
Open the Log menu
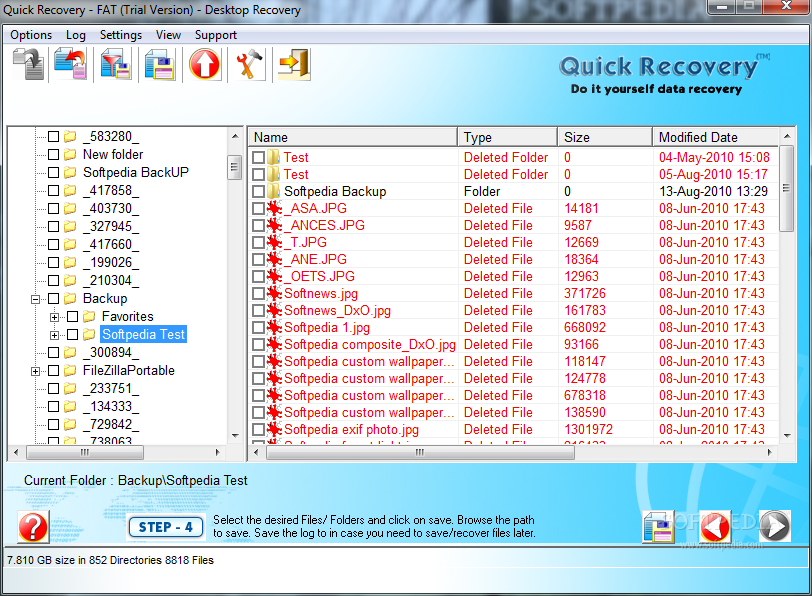[x=76, y=35]
